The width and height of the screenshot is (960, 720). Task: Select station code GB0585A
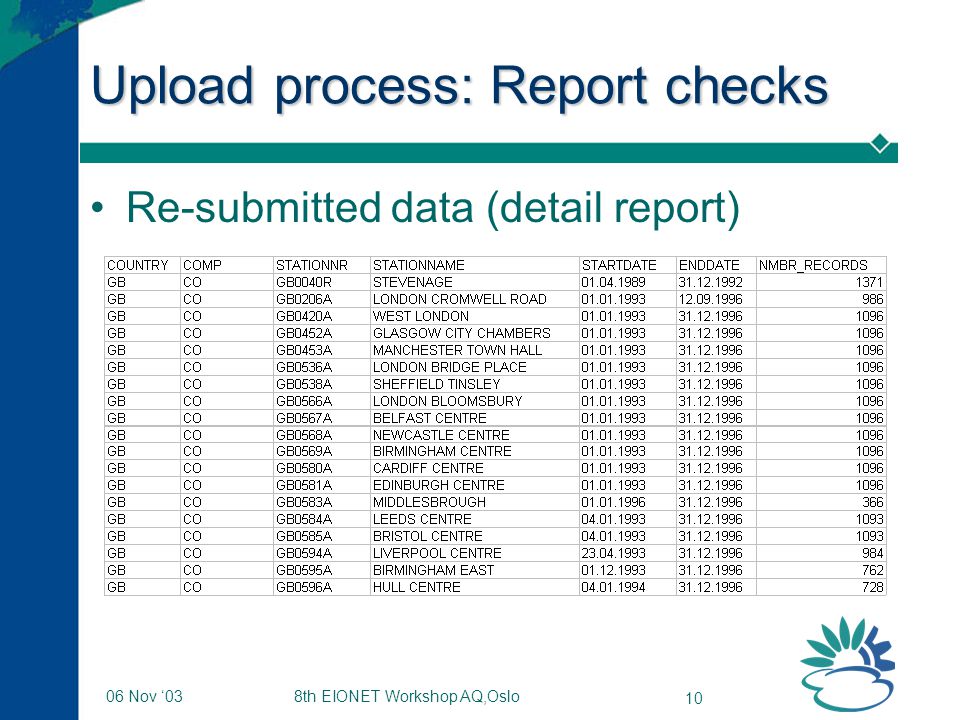[304, 536]
